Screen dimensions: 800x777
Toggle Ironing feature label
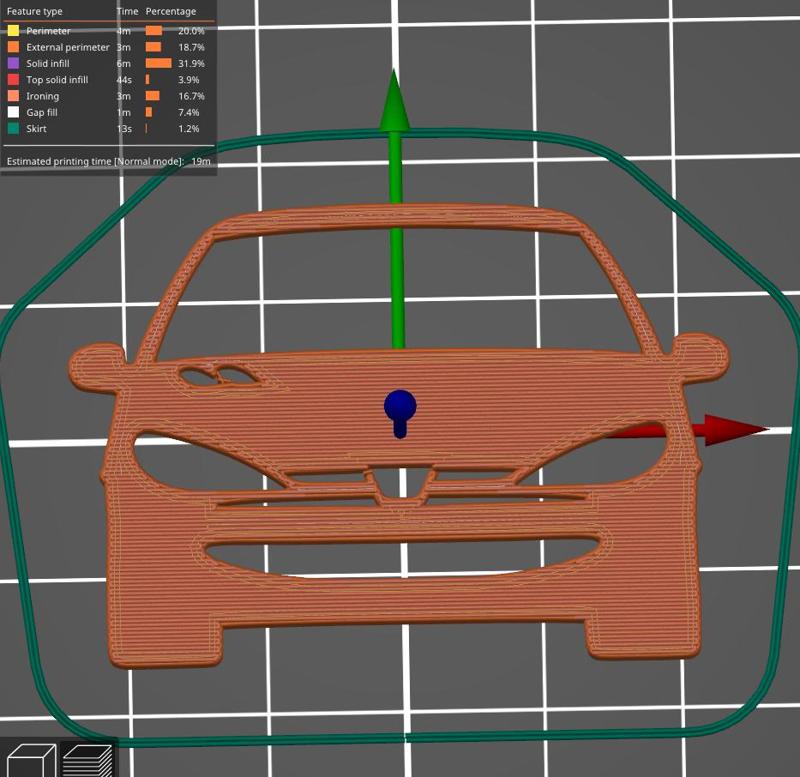click(43, 96)
